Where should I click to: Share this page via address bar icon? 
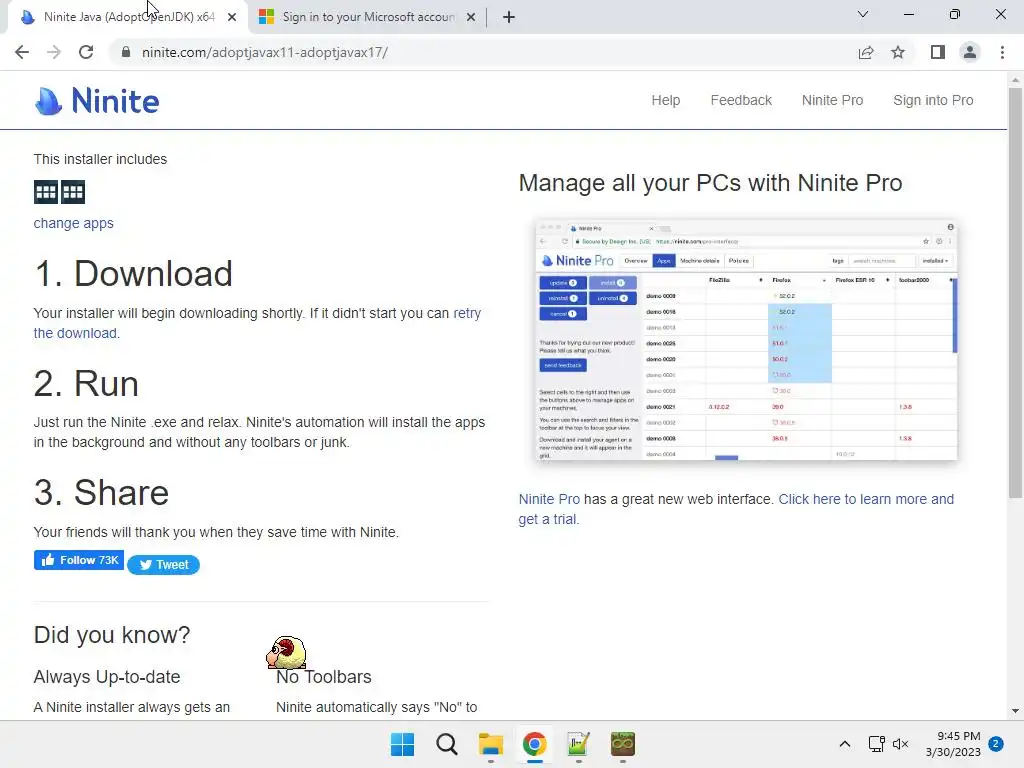click(x=866, y=52)
